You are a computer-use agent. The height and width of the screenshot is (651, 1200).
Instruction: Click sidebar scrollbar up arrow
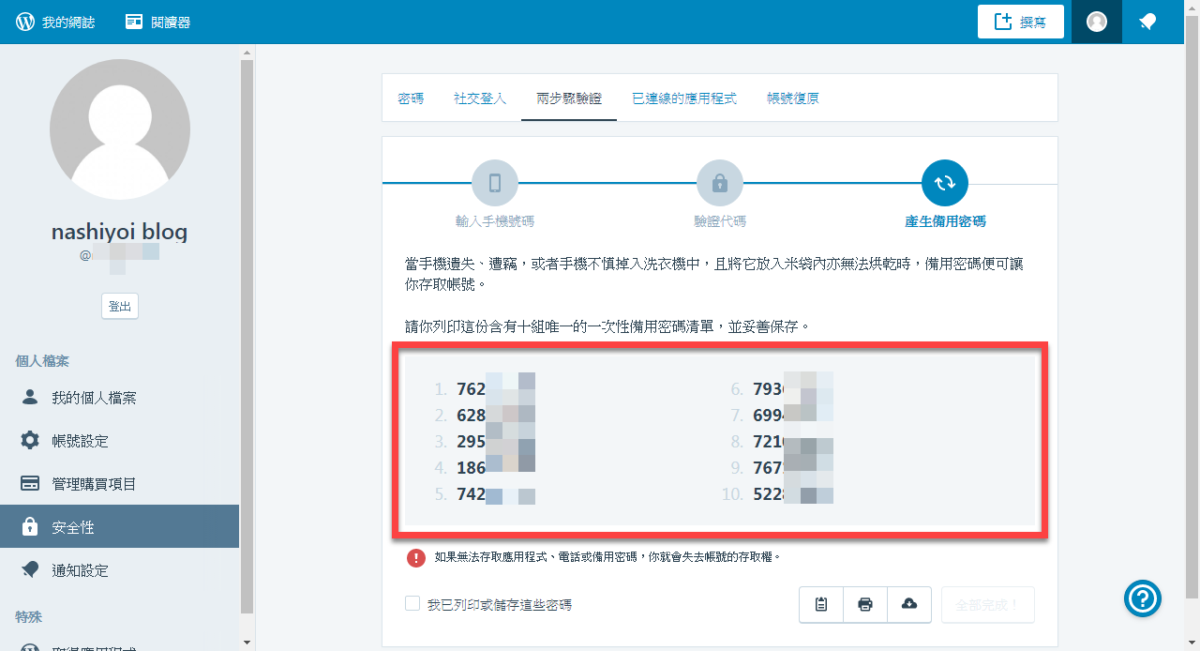pos(247,52)
